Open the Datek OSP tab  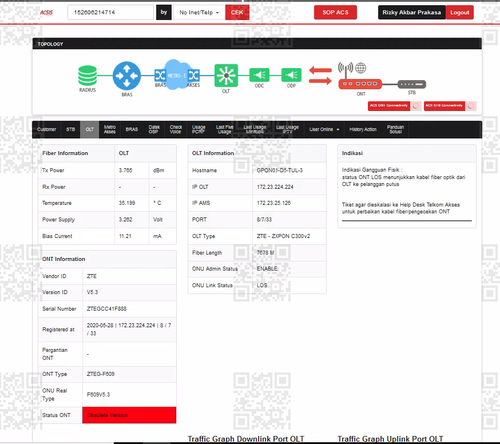[x=154, y=129]
